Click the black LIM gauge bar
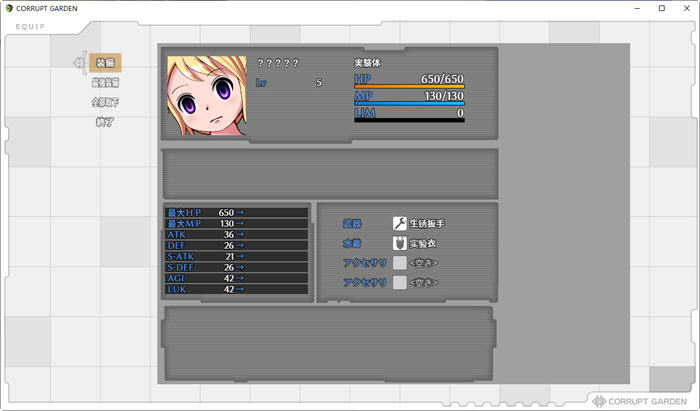This screenshot has height=411, width=700. click(x=409, y=120)
